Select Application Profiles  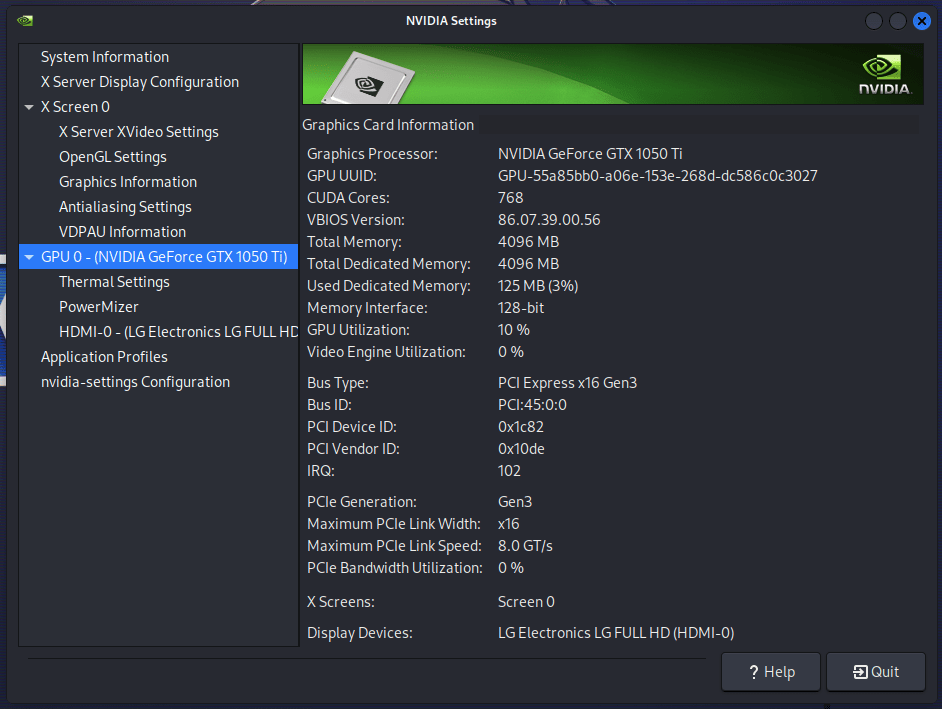[104, 356]
